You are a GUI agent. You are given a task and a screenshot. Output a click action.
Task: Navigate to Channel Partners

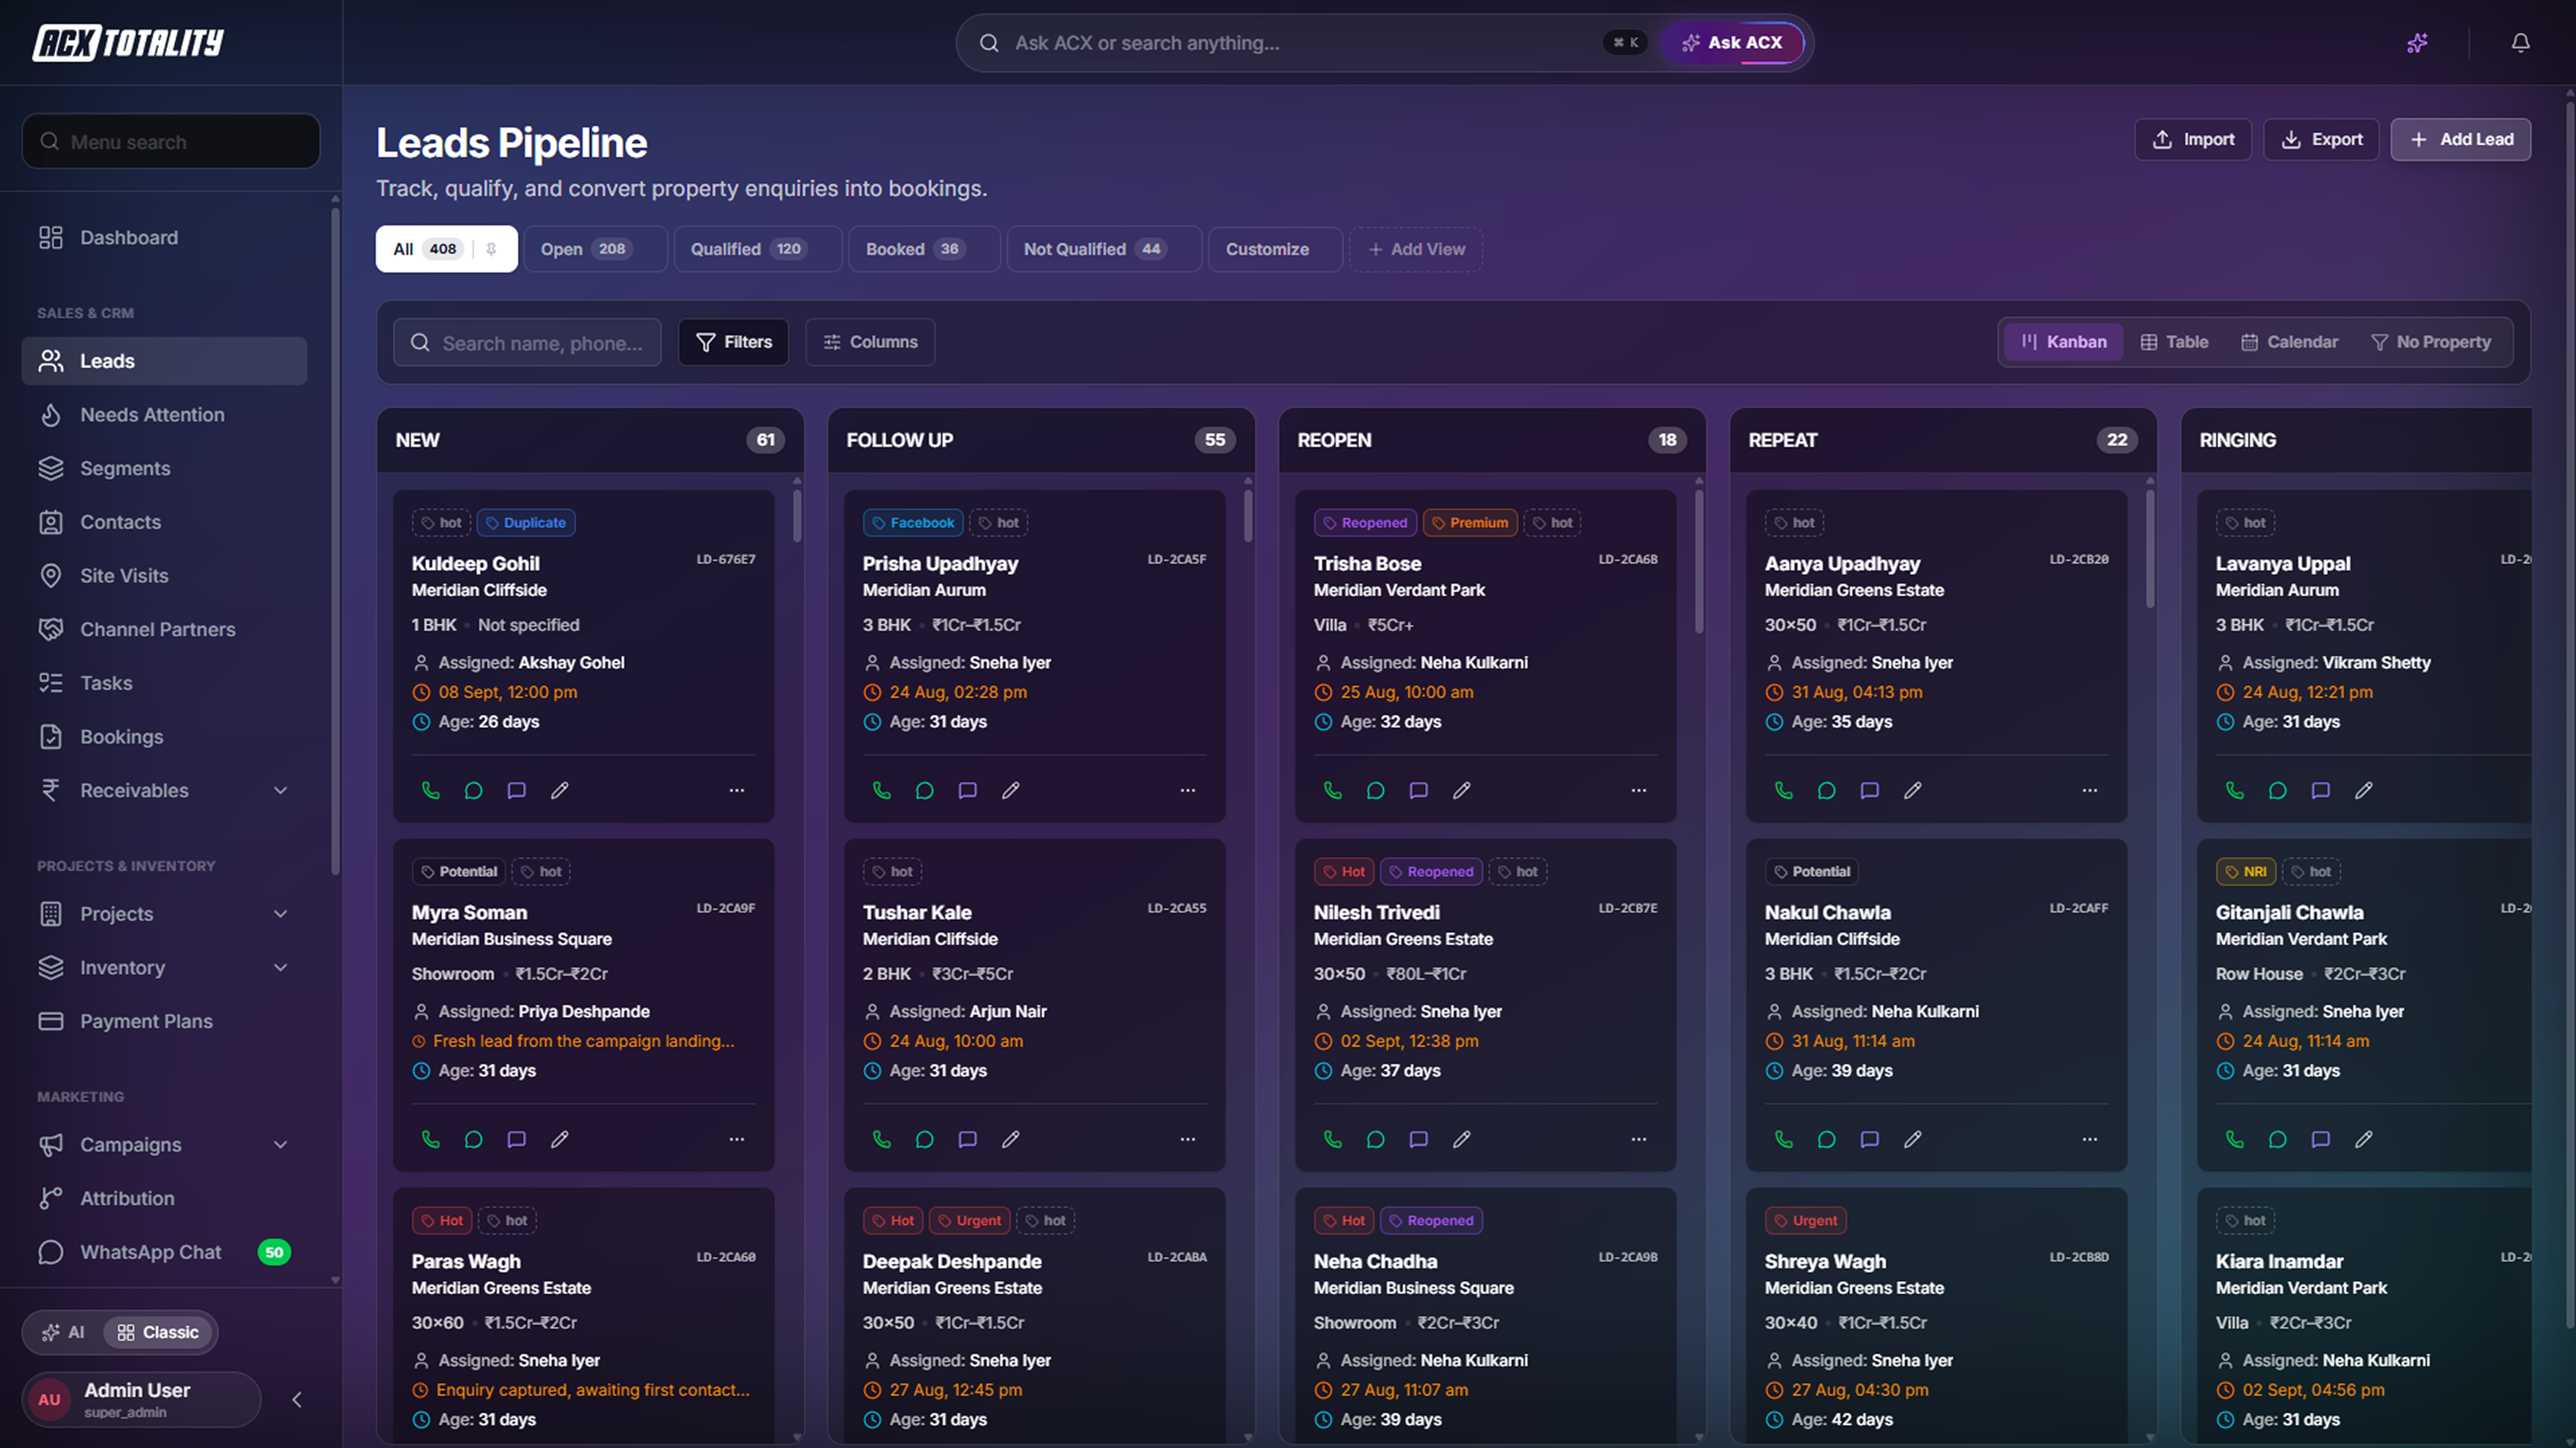164,629
